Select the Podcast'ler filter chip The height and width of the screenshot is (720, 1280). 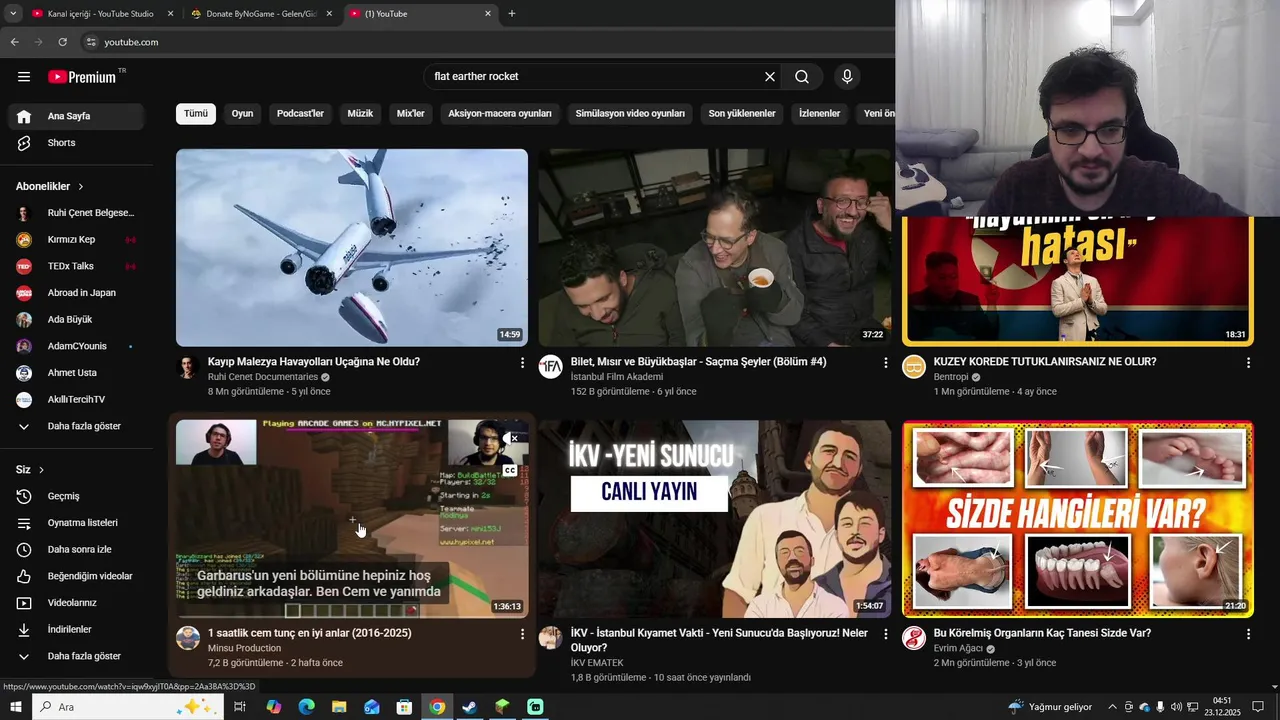[x=300, y=114]
